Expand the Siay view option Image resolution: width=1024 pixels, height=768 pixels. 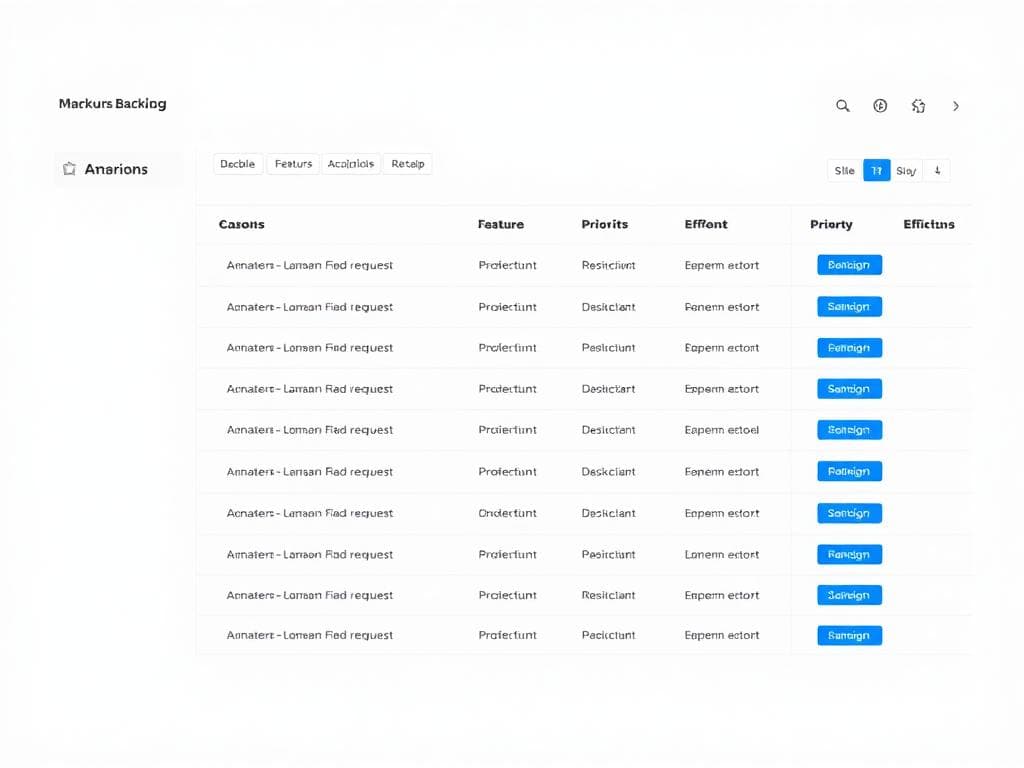pyautogui.click(x=906, y=170)
